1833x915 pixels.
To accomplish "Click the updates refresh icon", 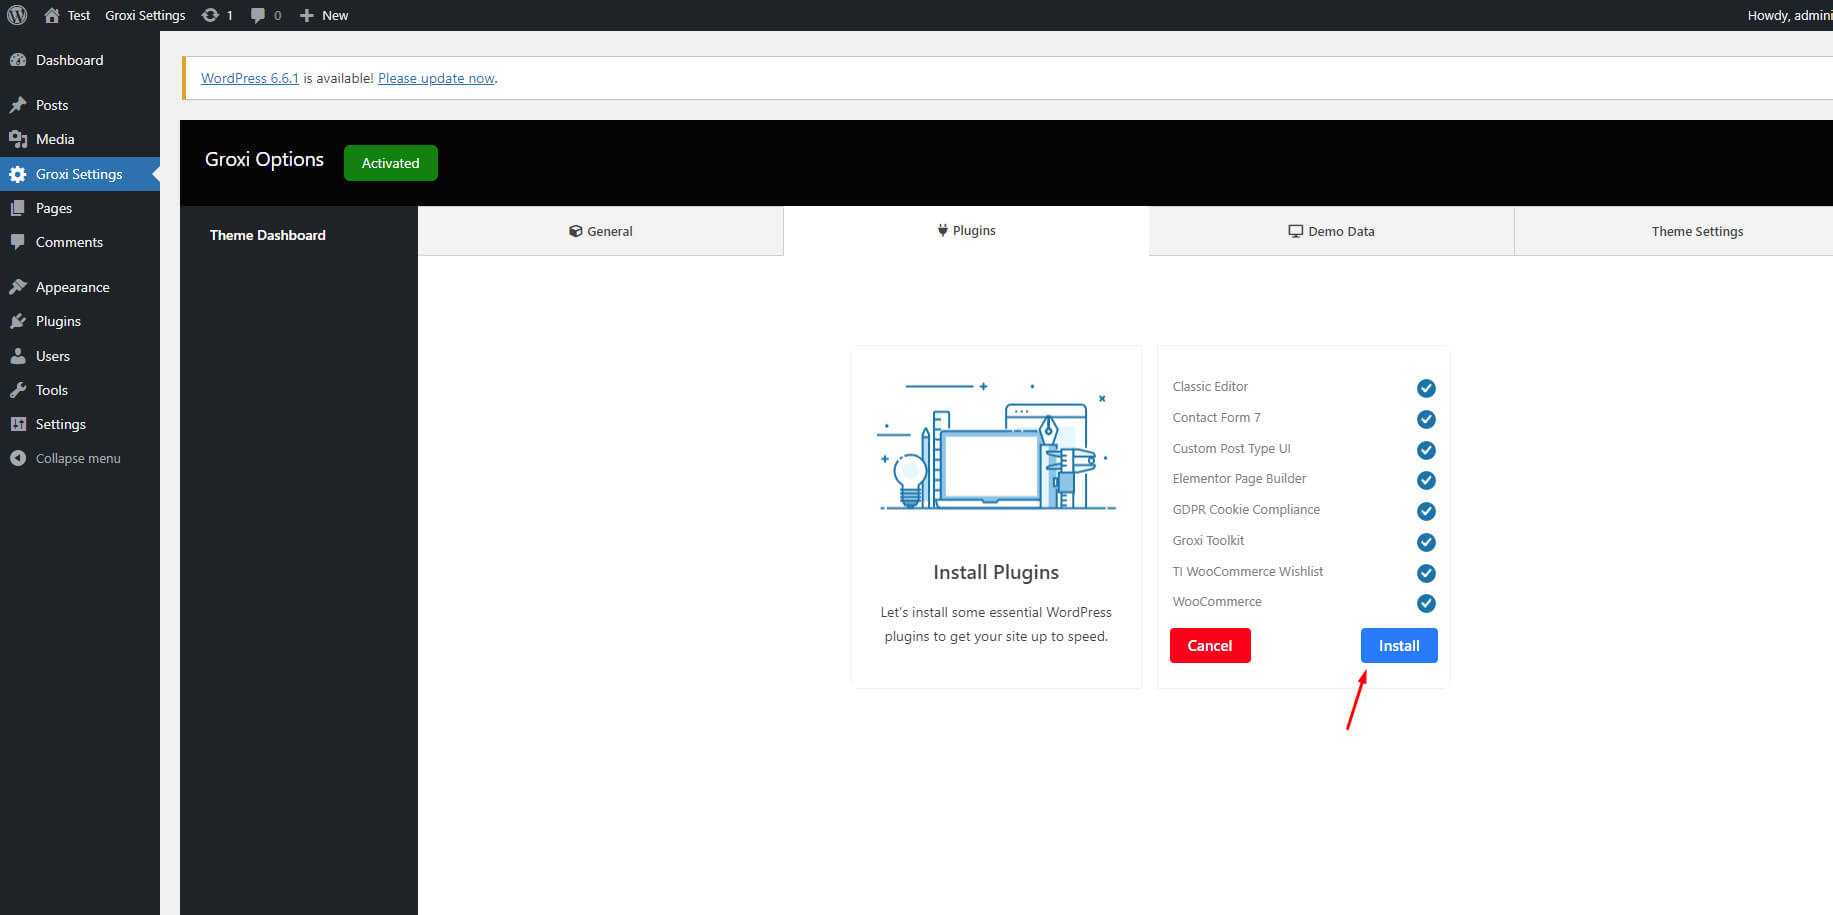I will pyautogui.click(x=210, y=15).
